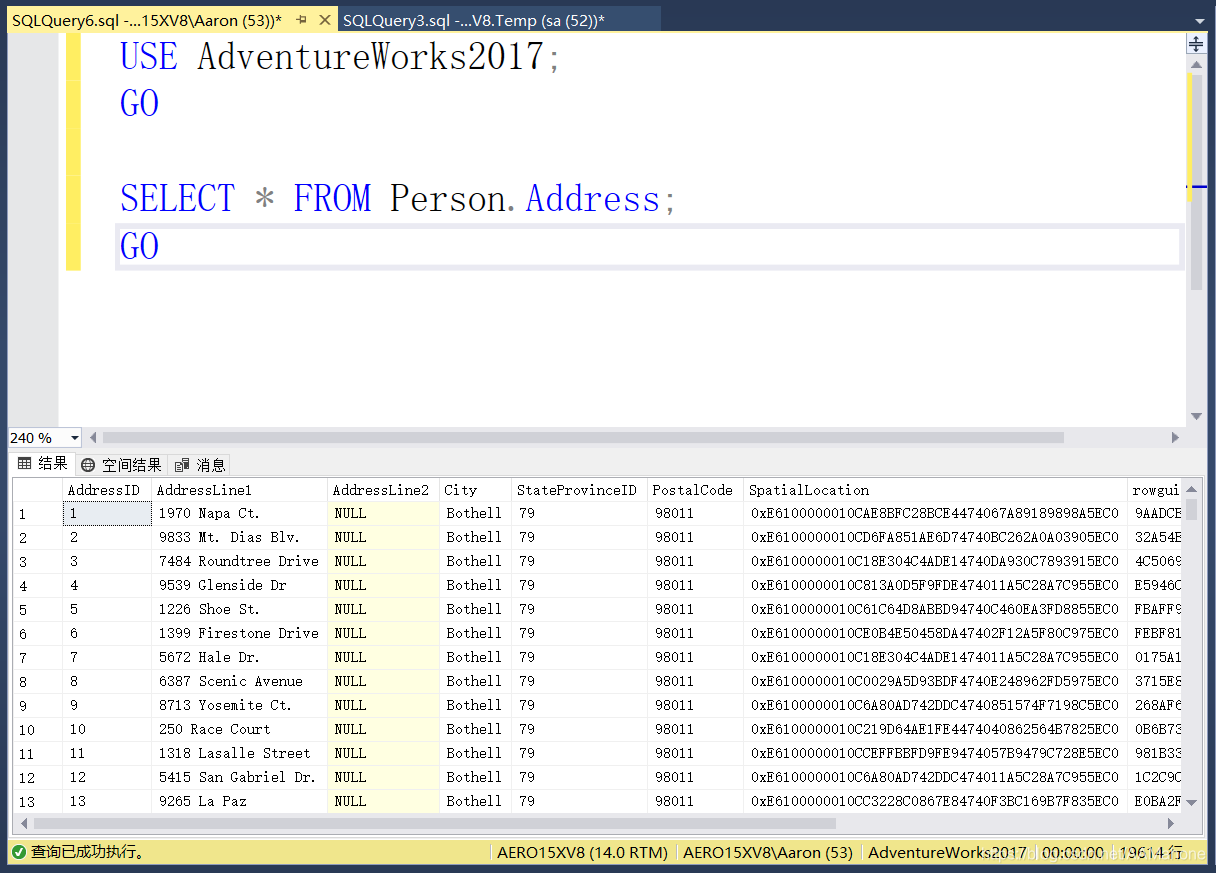This screenshot has width=1216, height=873.
Task: Click the last GO line in the editor
Action: pos(139,247)
